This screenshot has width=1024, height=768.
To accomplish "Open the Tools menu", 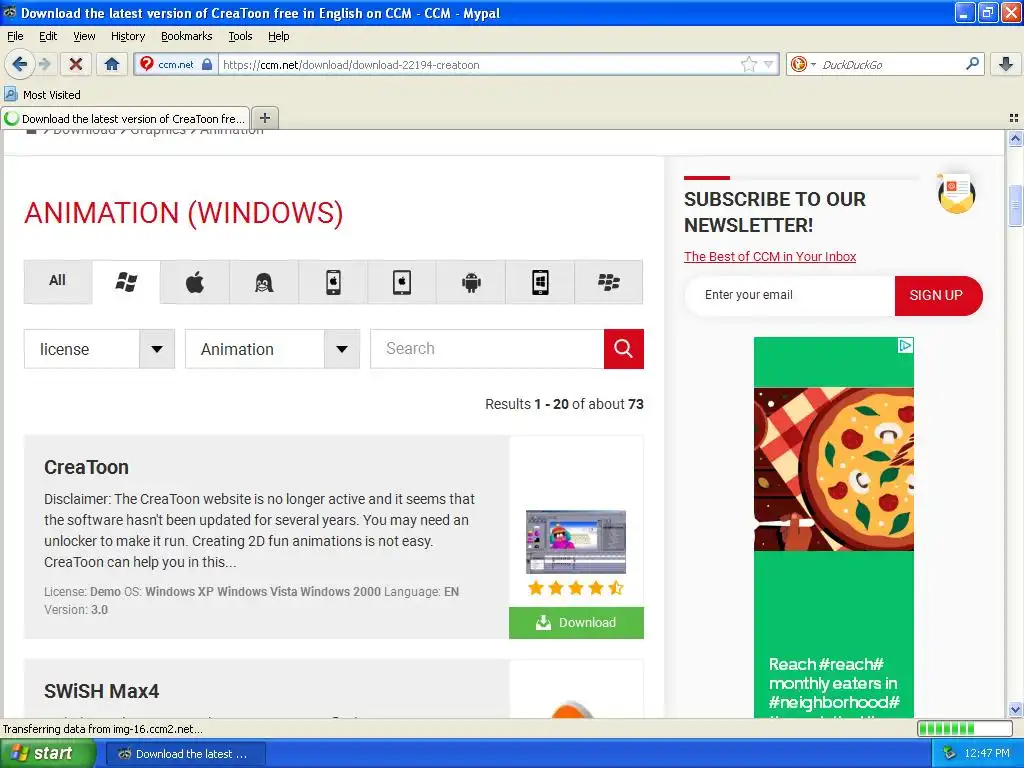I will 240,36.
